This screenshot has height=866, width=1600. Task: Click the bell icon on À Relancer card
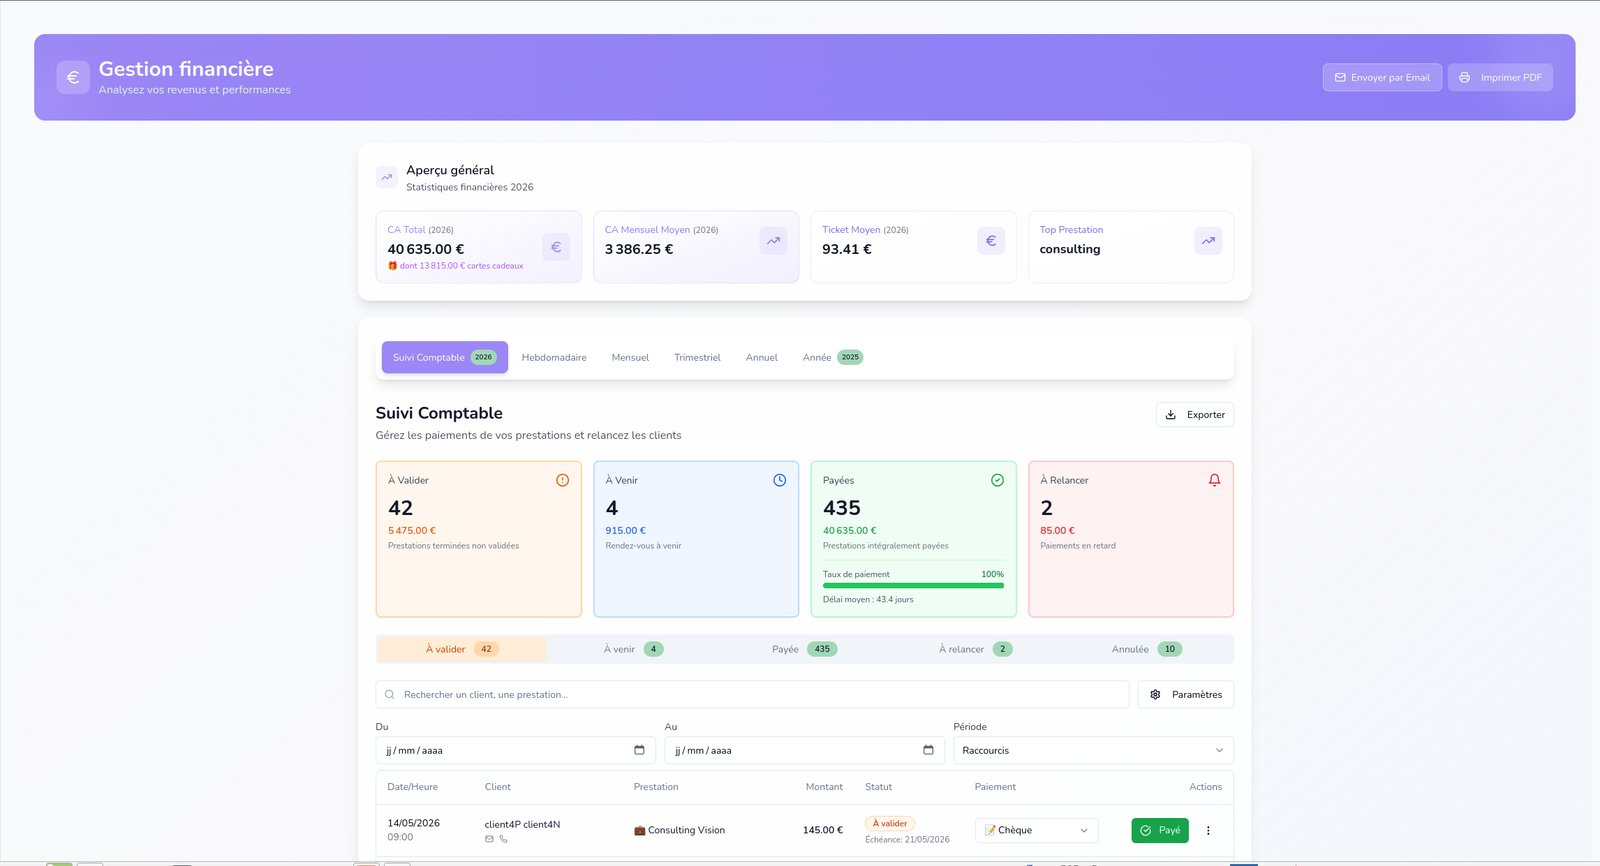click(1214, 480)
